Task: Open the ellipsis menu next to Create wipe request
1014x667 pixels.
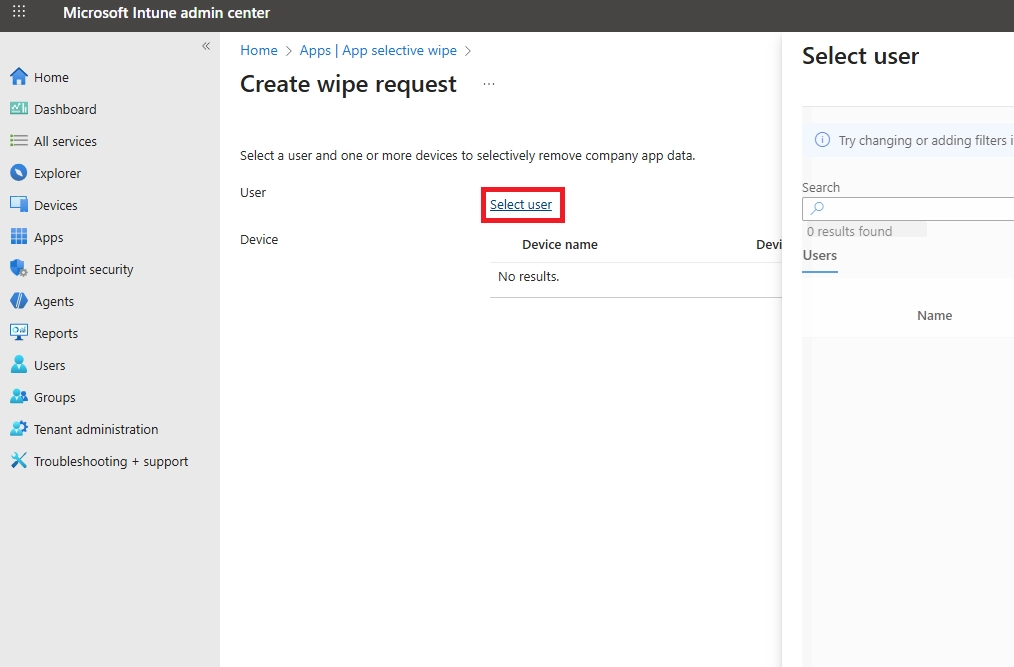Action: (x=488, y=85)
